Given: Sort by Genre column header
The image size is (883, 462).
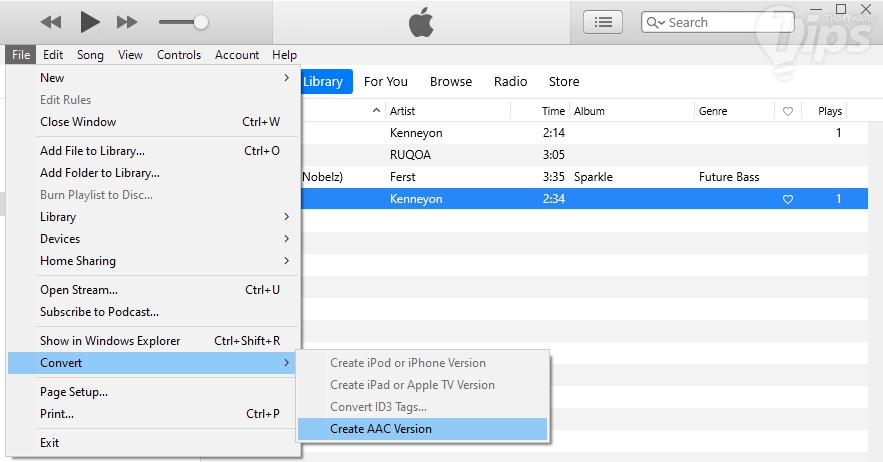Looking at the screenshot, I should pyautogui.click(x=734, y=111).
